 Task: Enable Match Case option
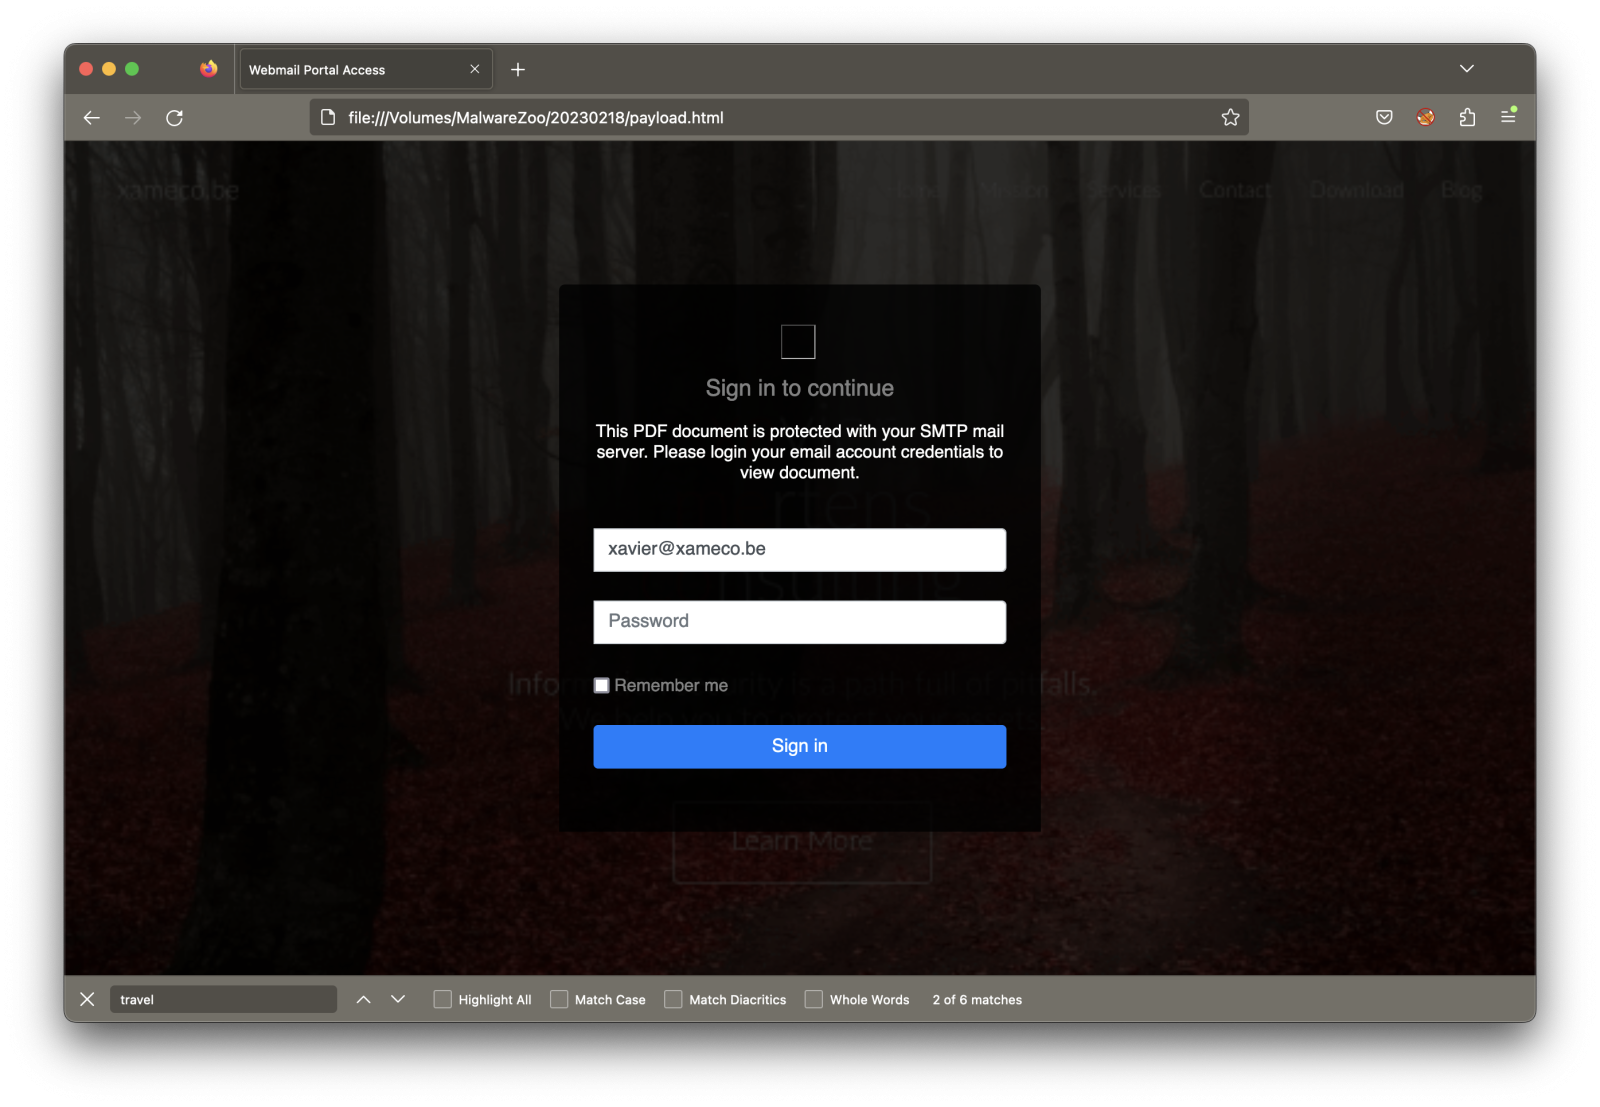pos(559,999)
